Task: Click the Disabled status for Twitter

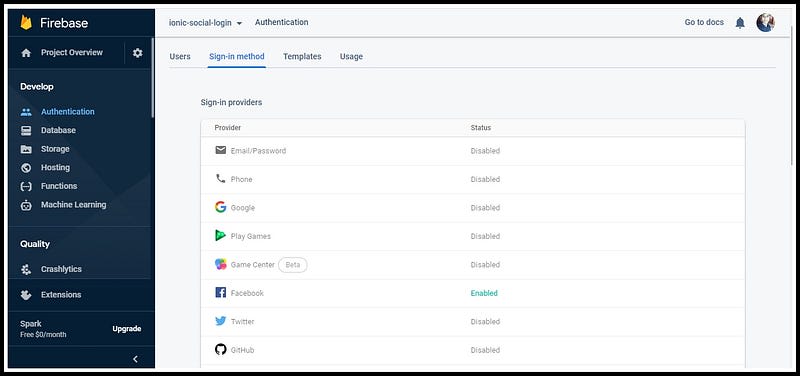Action: point(485,322)
